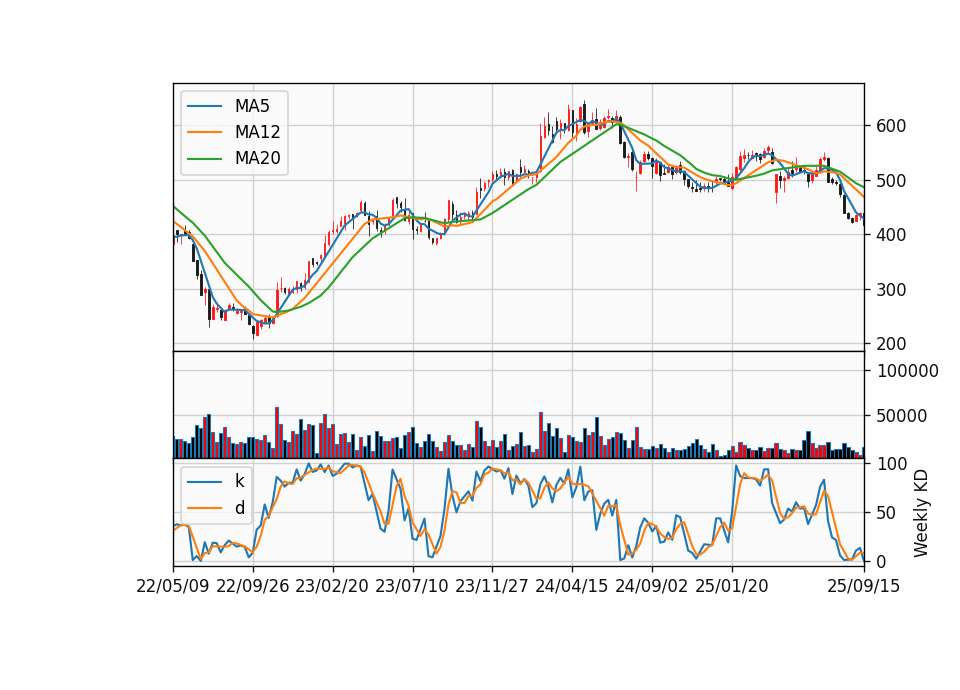Click the 200 price axis label

pos(891,344)
